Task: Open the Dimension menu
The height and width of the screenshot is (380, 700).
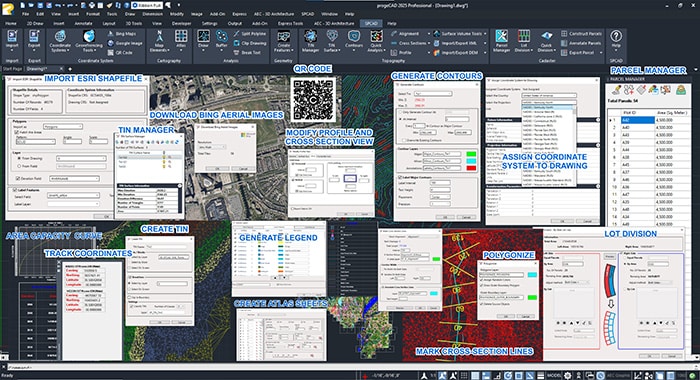Action: (152, 14)
